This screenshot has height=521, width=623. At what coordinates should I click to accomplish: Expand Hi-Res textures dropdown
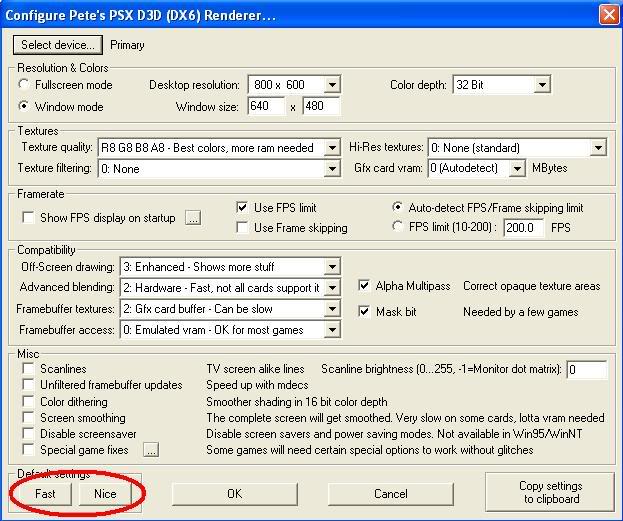click(597, 148)
